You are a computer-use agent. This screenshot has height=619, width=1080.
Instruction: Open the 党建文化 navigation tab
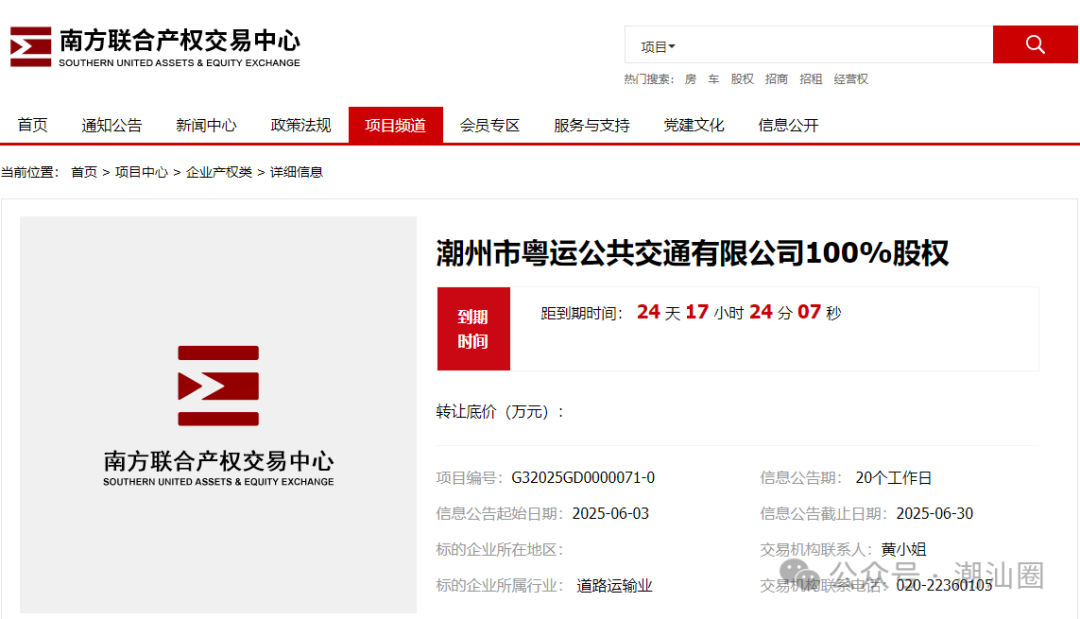(x=694, y=125)
